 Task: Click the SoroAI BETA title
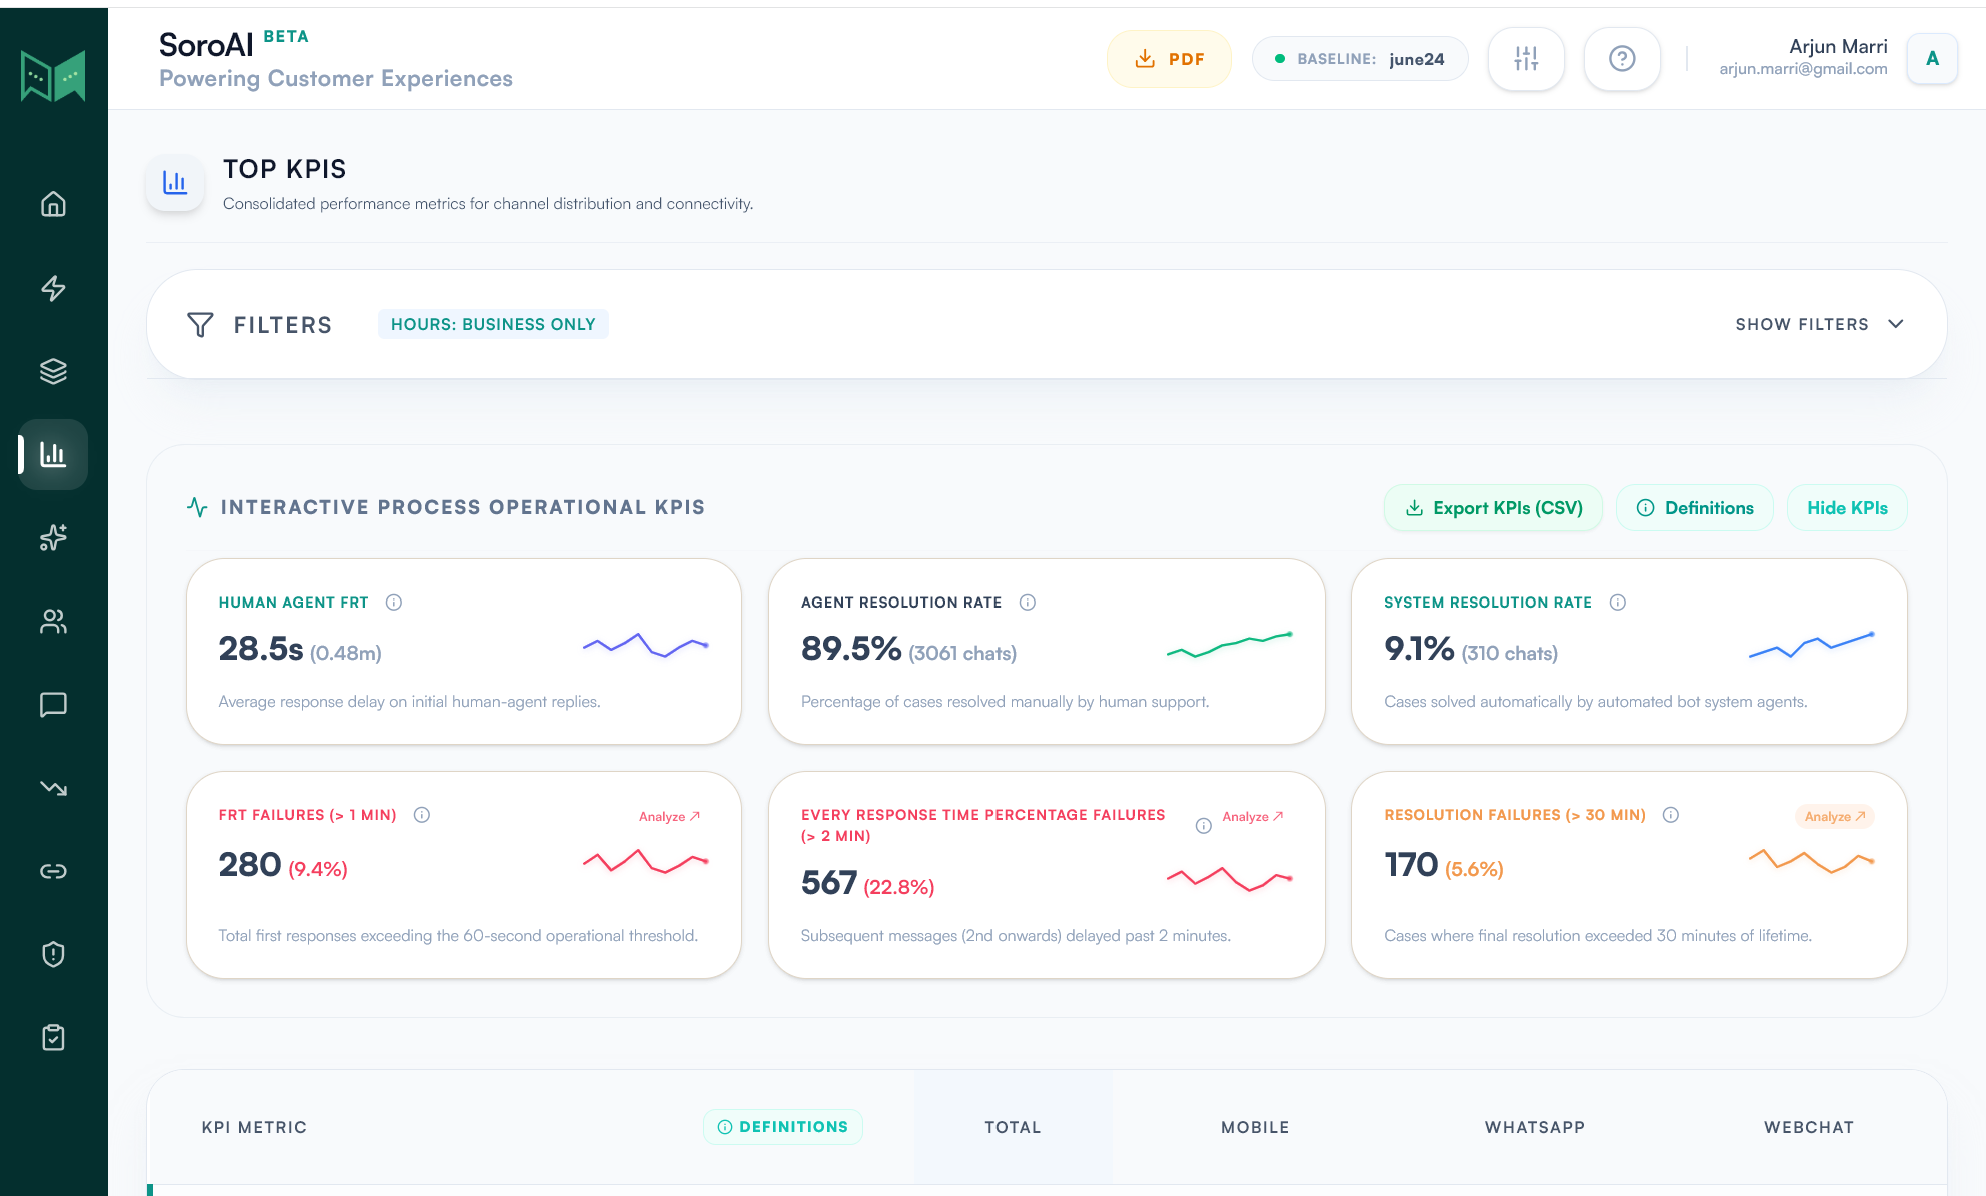[x=234, y=44]
